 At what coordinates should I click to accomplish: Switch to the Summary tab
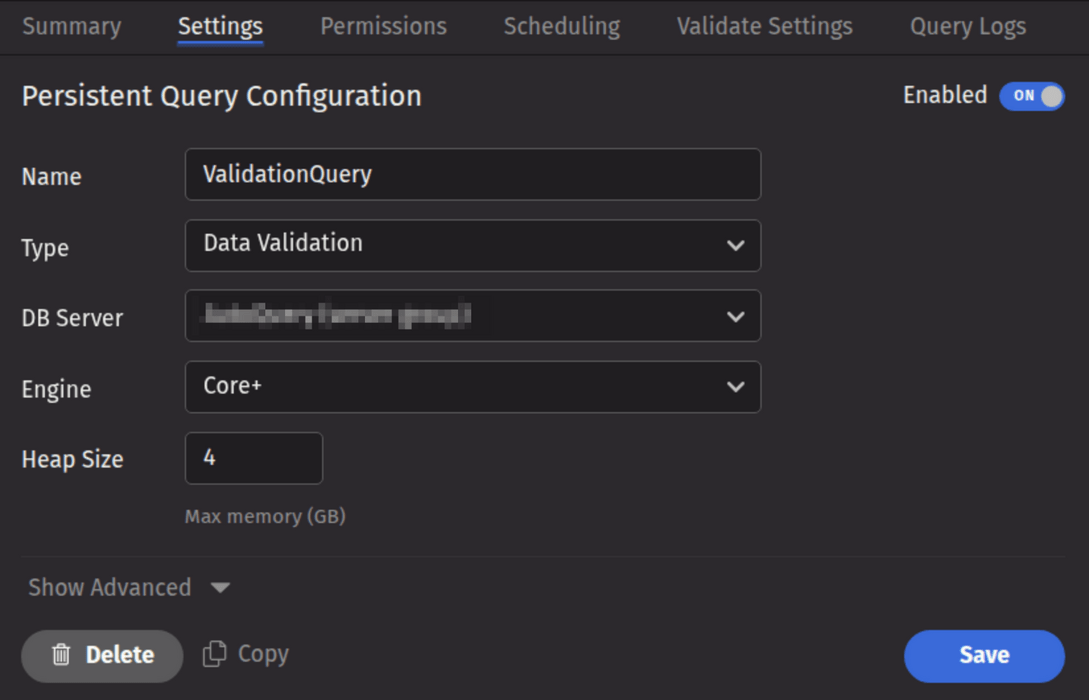pyautogui.click(x=71, y=27)
